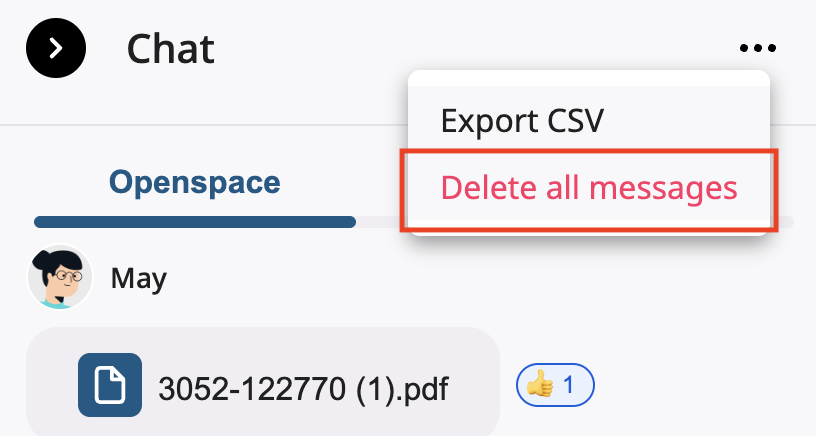This screenshot has height=436, width=816.
Task: Choose Delete all messages
Action: click(588, 188)
